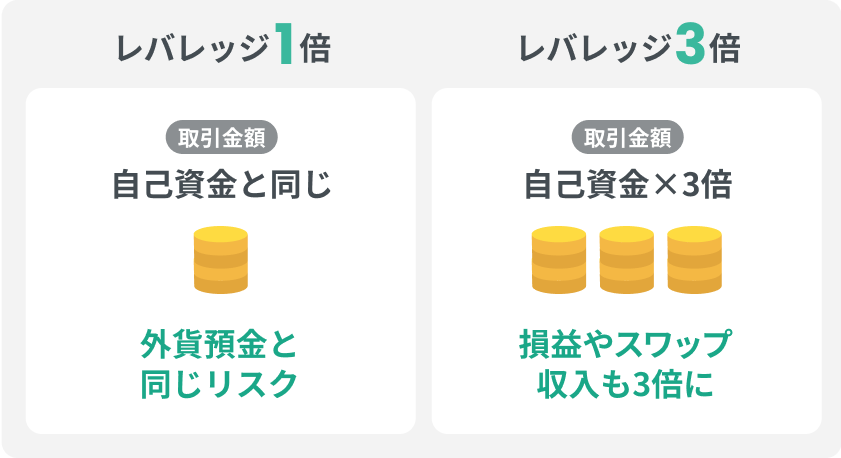Click the 自己資金×3倍 text
841x458 pixels.
click(628, 184)
